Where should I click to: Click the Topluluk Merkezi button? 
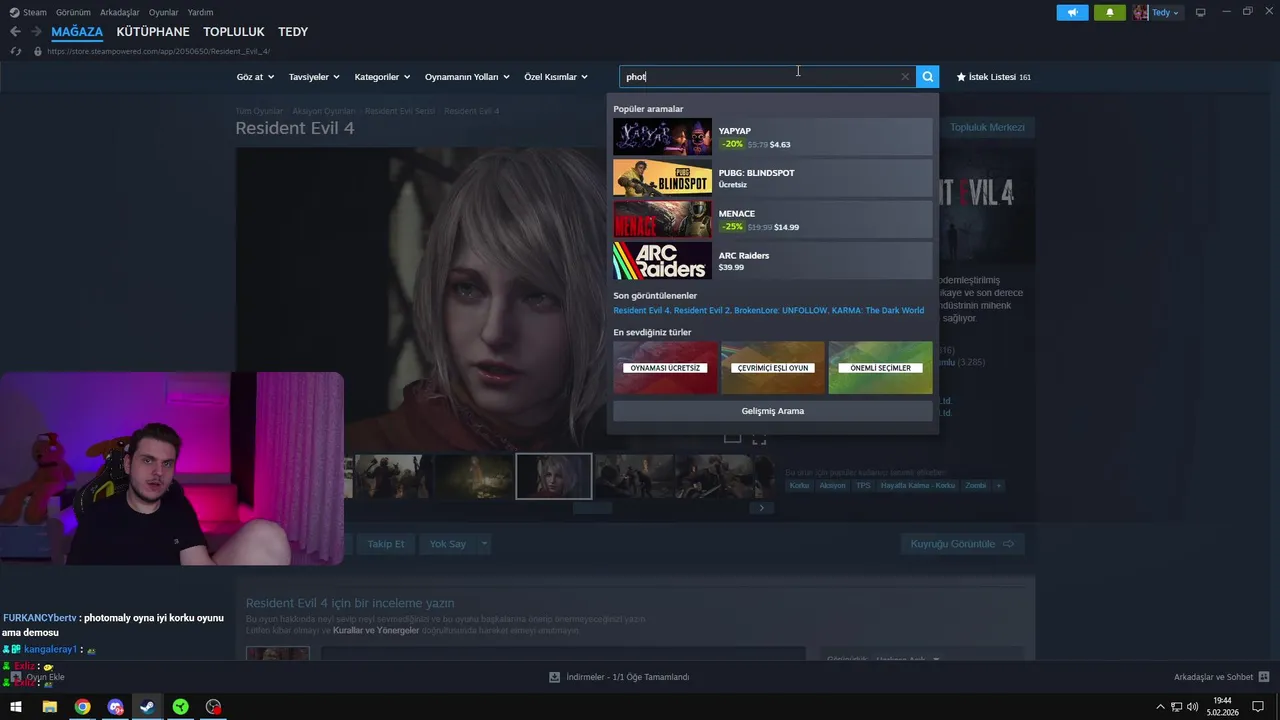click(987, 127)
